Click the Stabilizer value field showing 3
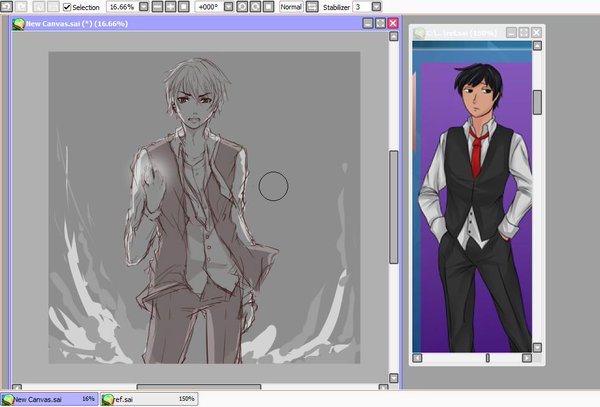The width and height of the screenshot is (600, 407). (x=362, y=7)
